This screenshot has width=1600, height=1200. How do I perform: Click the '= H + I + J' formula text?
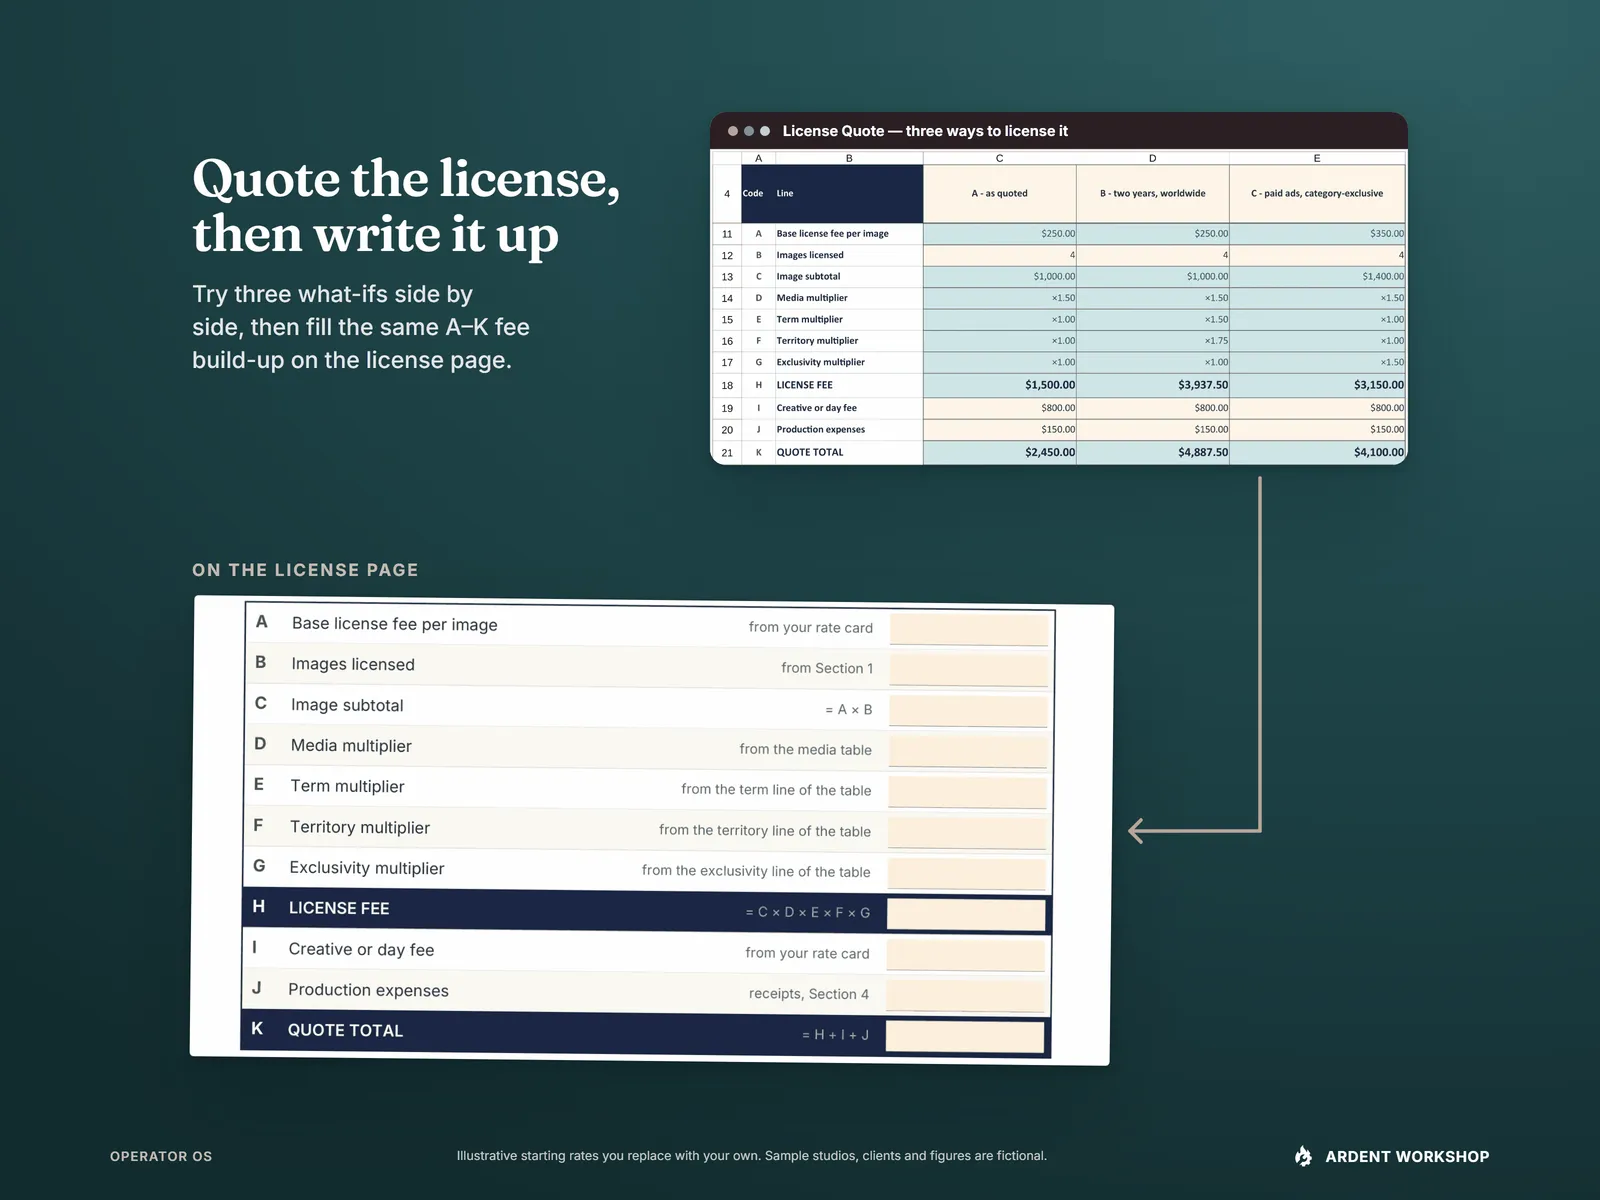point(835,1035)
